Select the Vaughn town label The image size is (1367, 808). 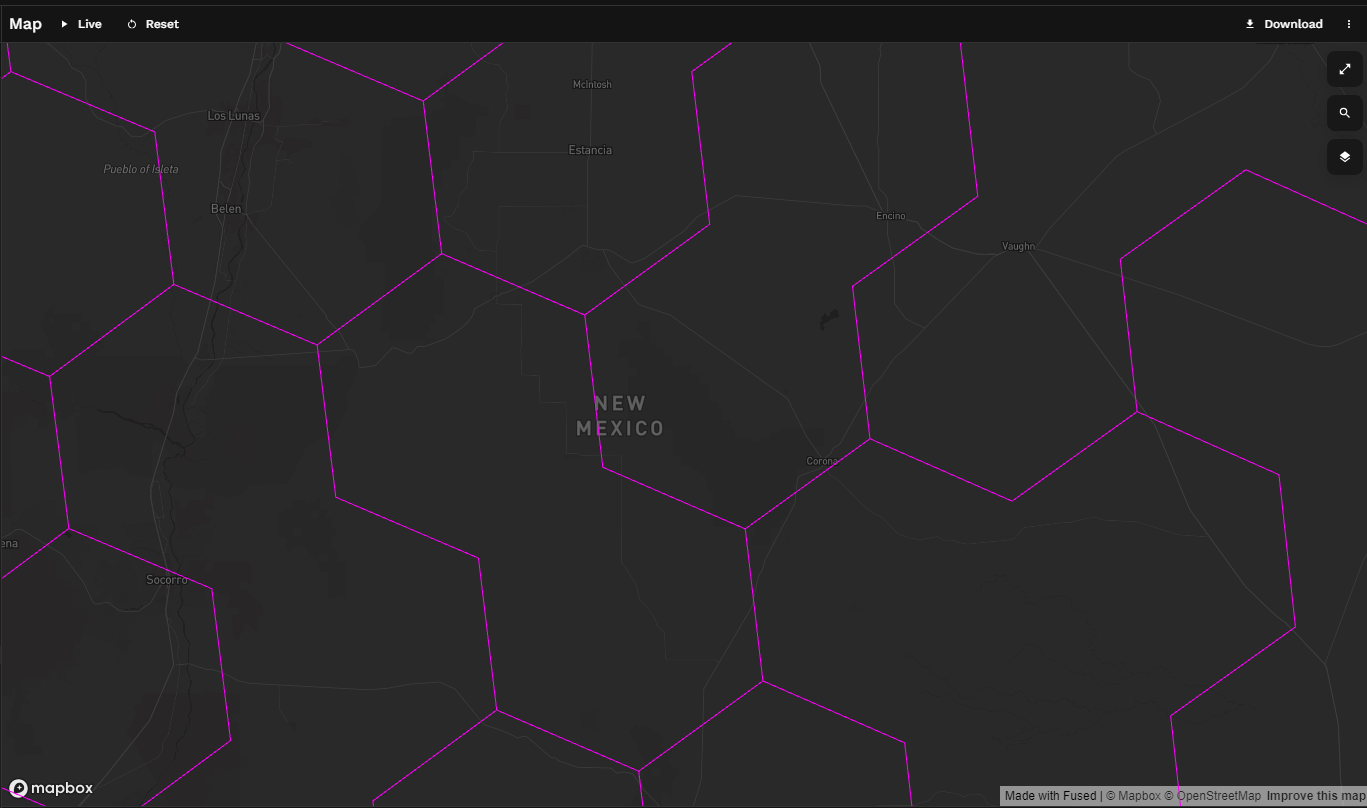[x=1018, y=246]
